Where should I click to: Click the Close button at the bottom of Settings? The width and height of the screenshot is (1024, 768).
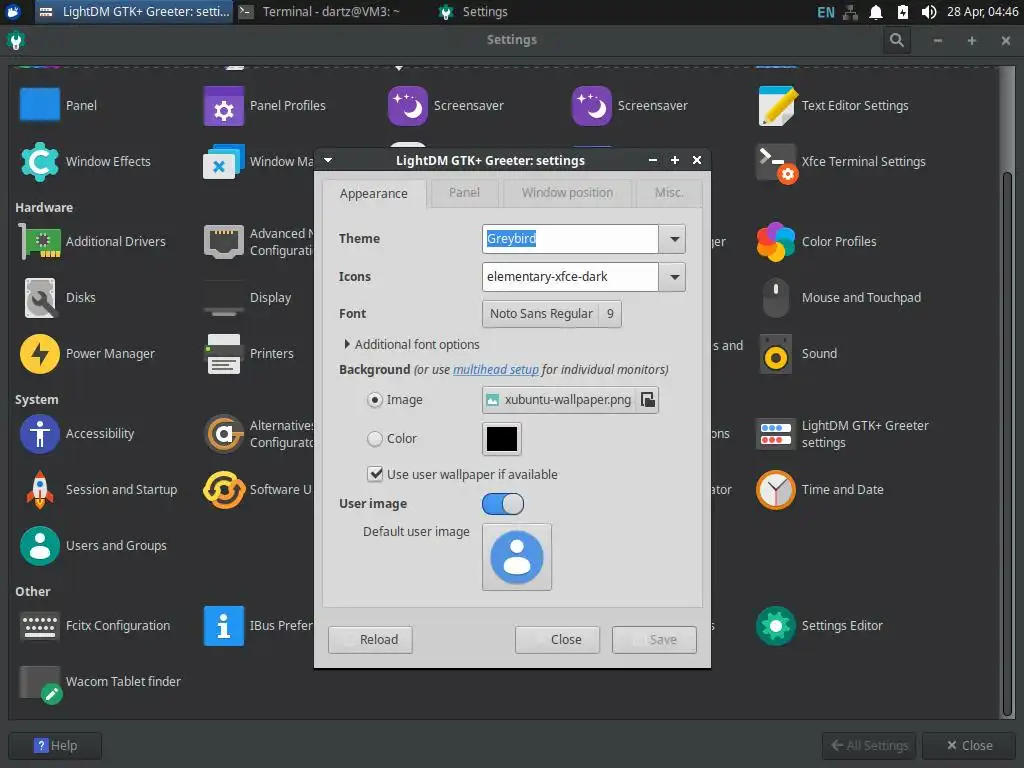coord(969,746)
